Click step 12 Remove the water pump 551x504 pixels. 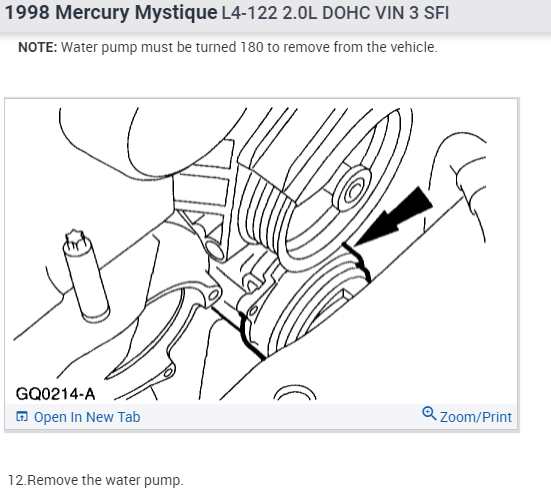[96, 480]
